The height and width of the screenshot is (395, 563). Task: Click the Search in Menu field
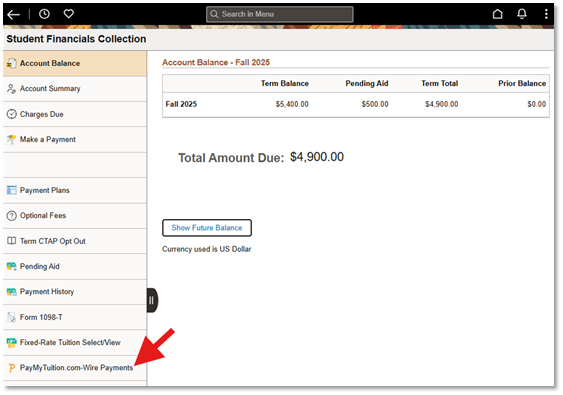[280, 14]
